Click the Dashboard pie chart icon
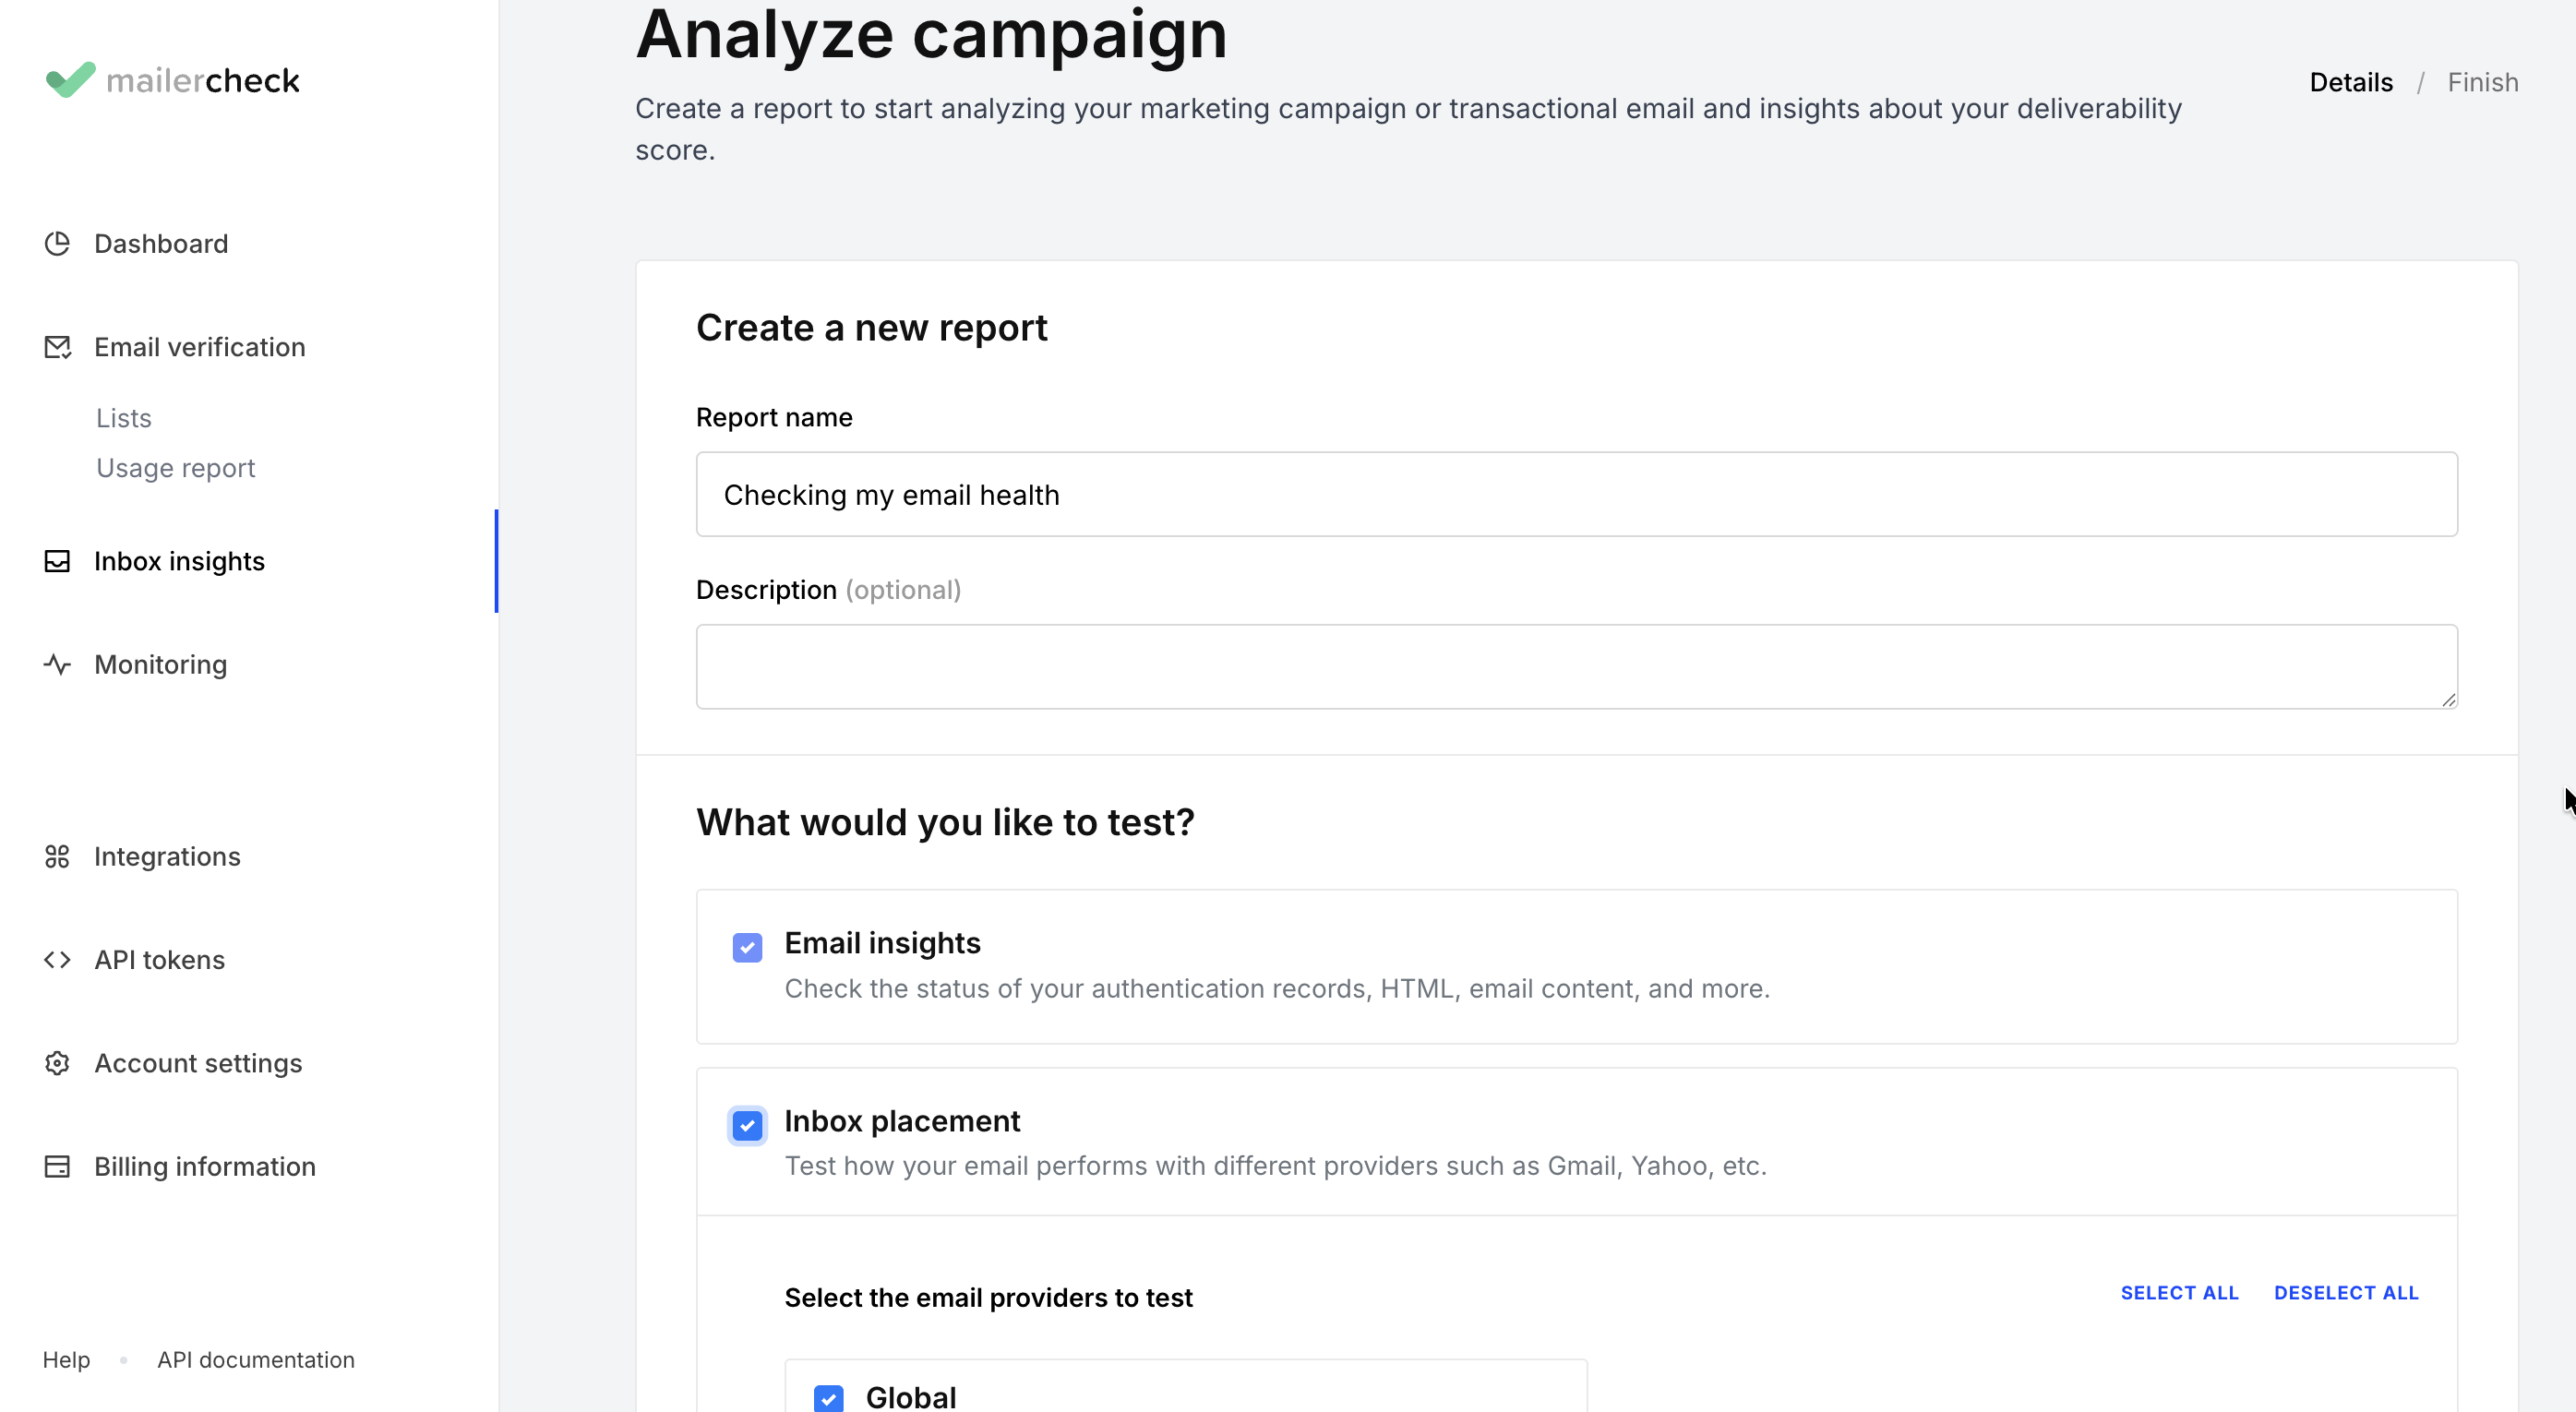This screenshot has height=1412, width=2576. 57,244
